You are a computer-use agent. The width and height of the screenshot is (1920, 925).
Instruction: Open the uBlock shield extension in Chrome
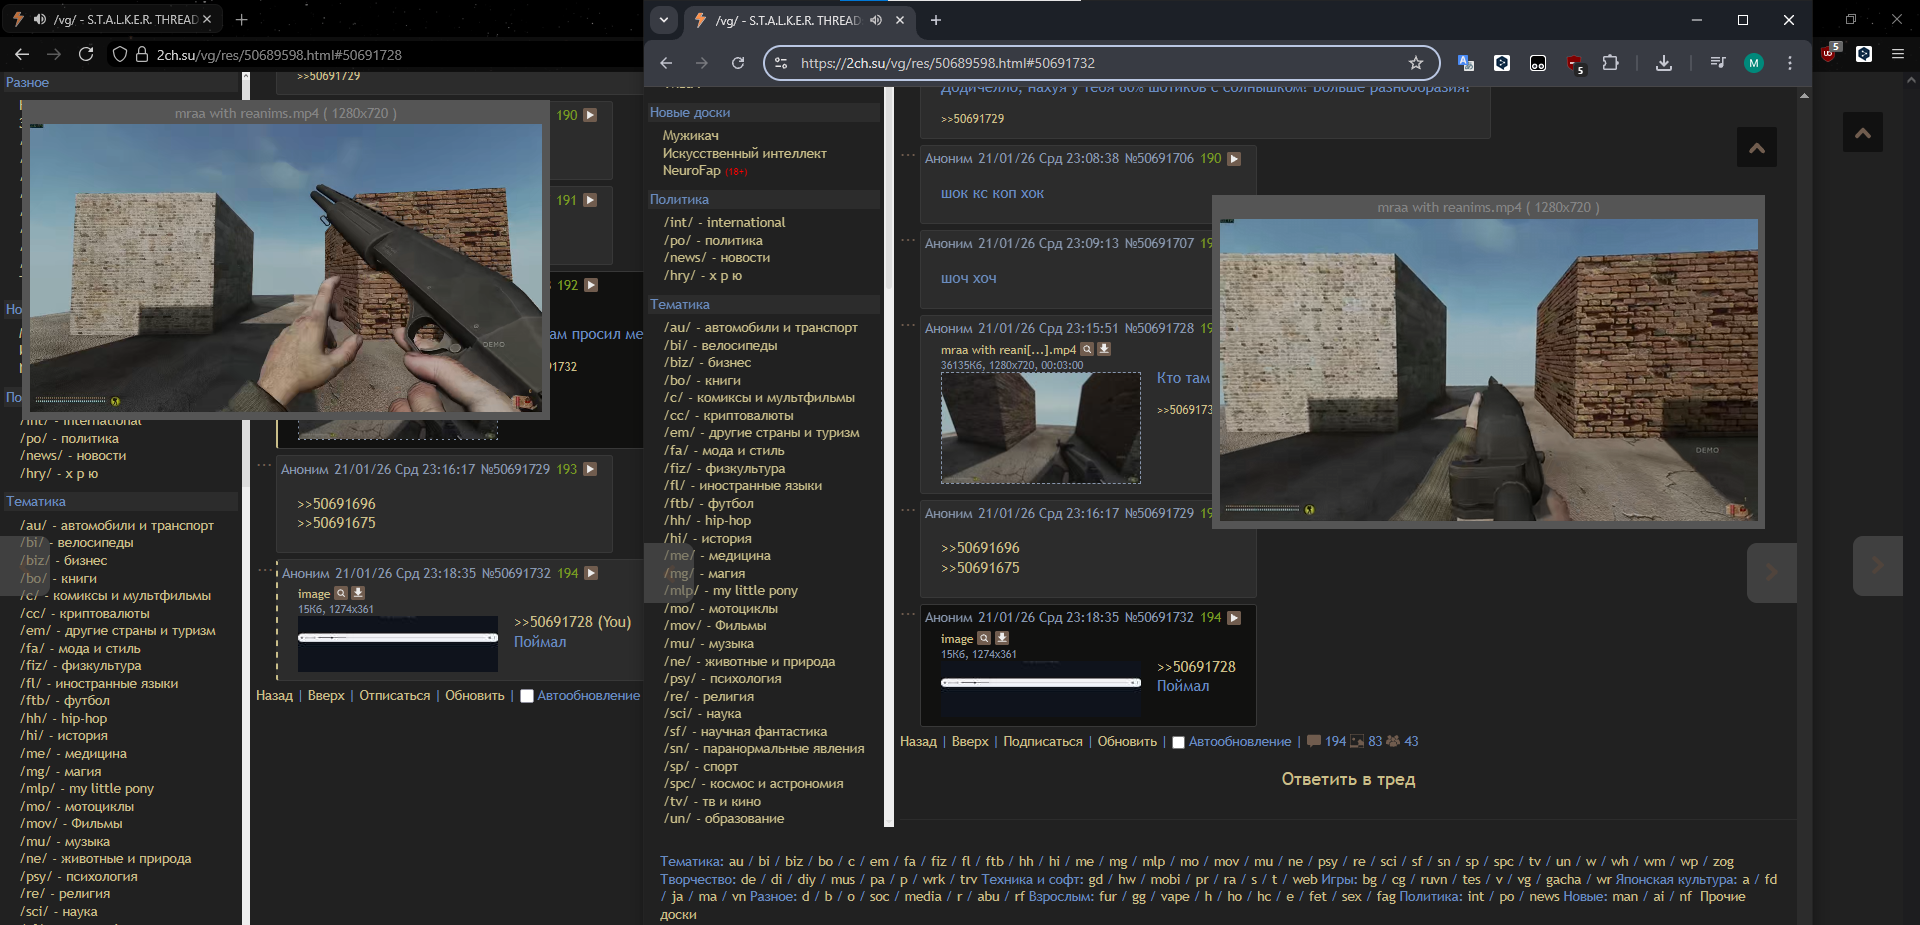pos(1575,64)
